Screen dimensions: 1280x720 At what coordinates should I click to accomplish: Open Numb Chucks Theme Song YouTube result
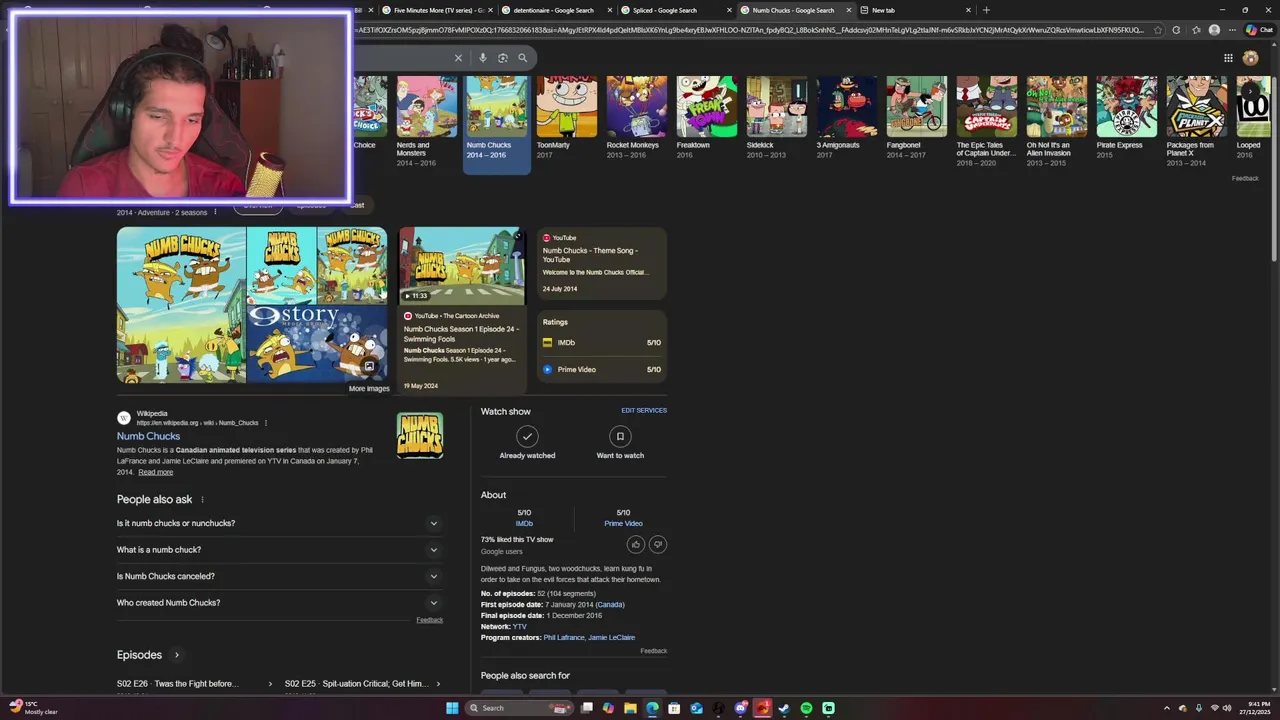point(601,264)
